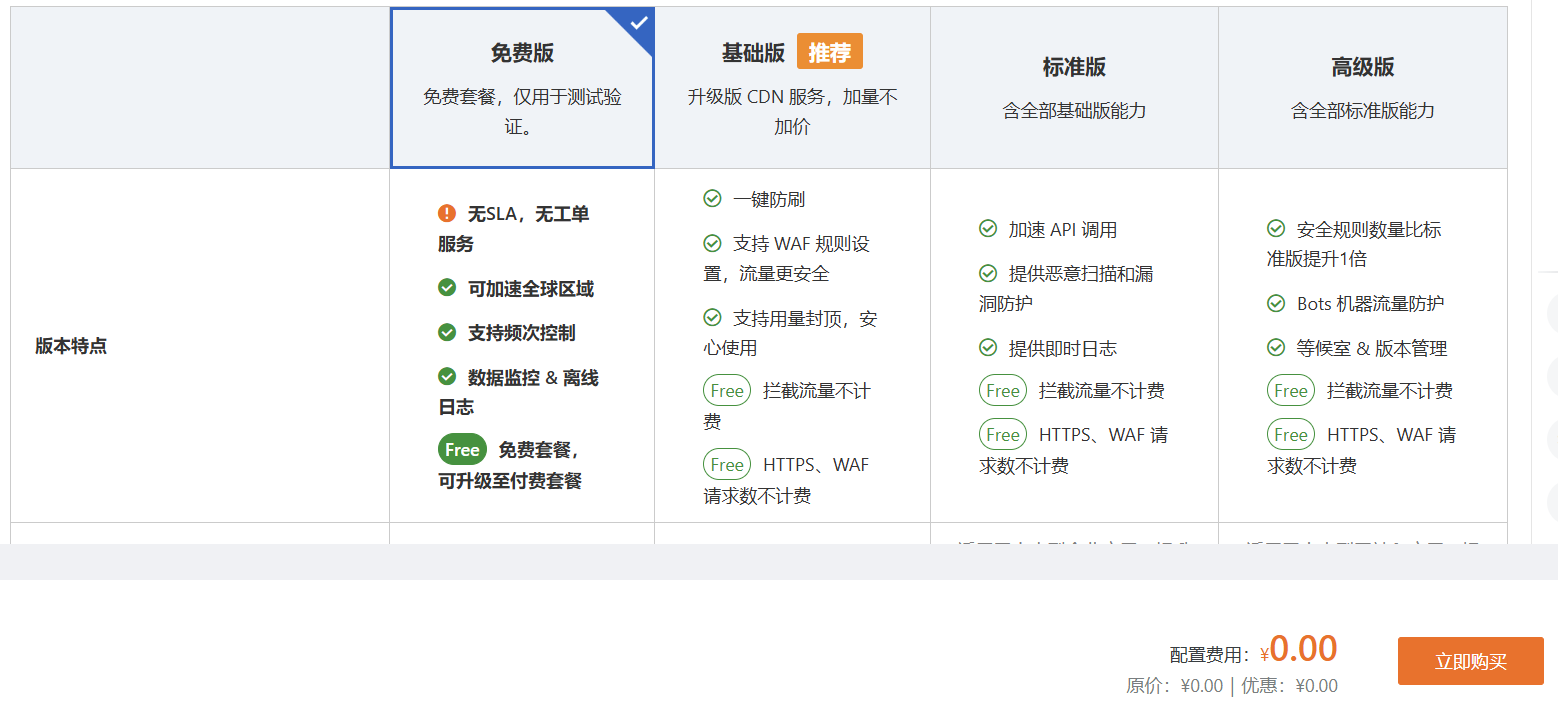Screen dimensions: 1558x708
Task: Select the 基础版 plan card
Action: (791, 85)
